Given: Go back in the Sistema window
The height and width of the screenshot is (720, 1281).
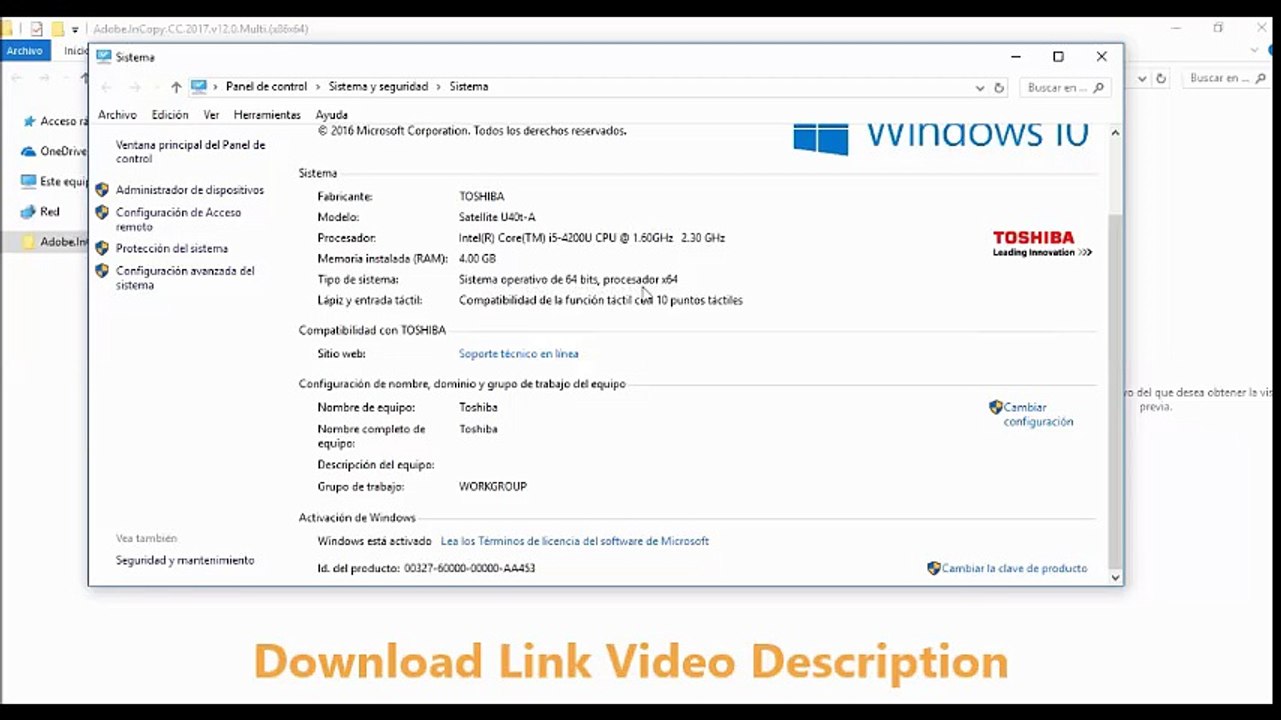Looking at the screenshot, I should 108,87.
